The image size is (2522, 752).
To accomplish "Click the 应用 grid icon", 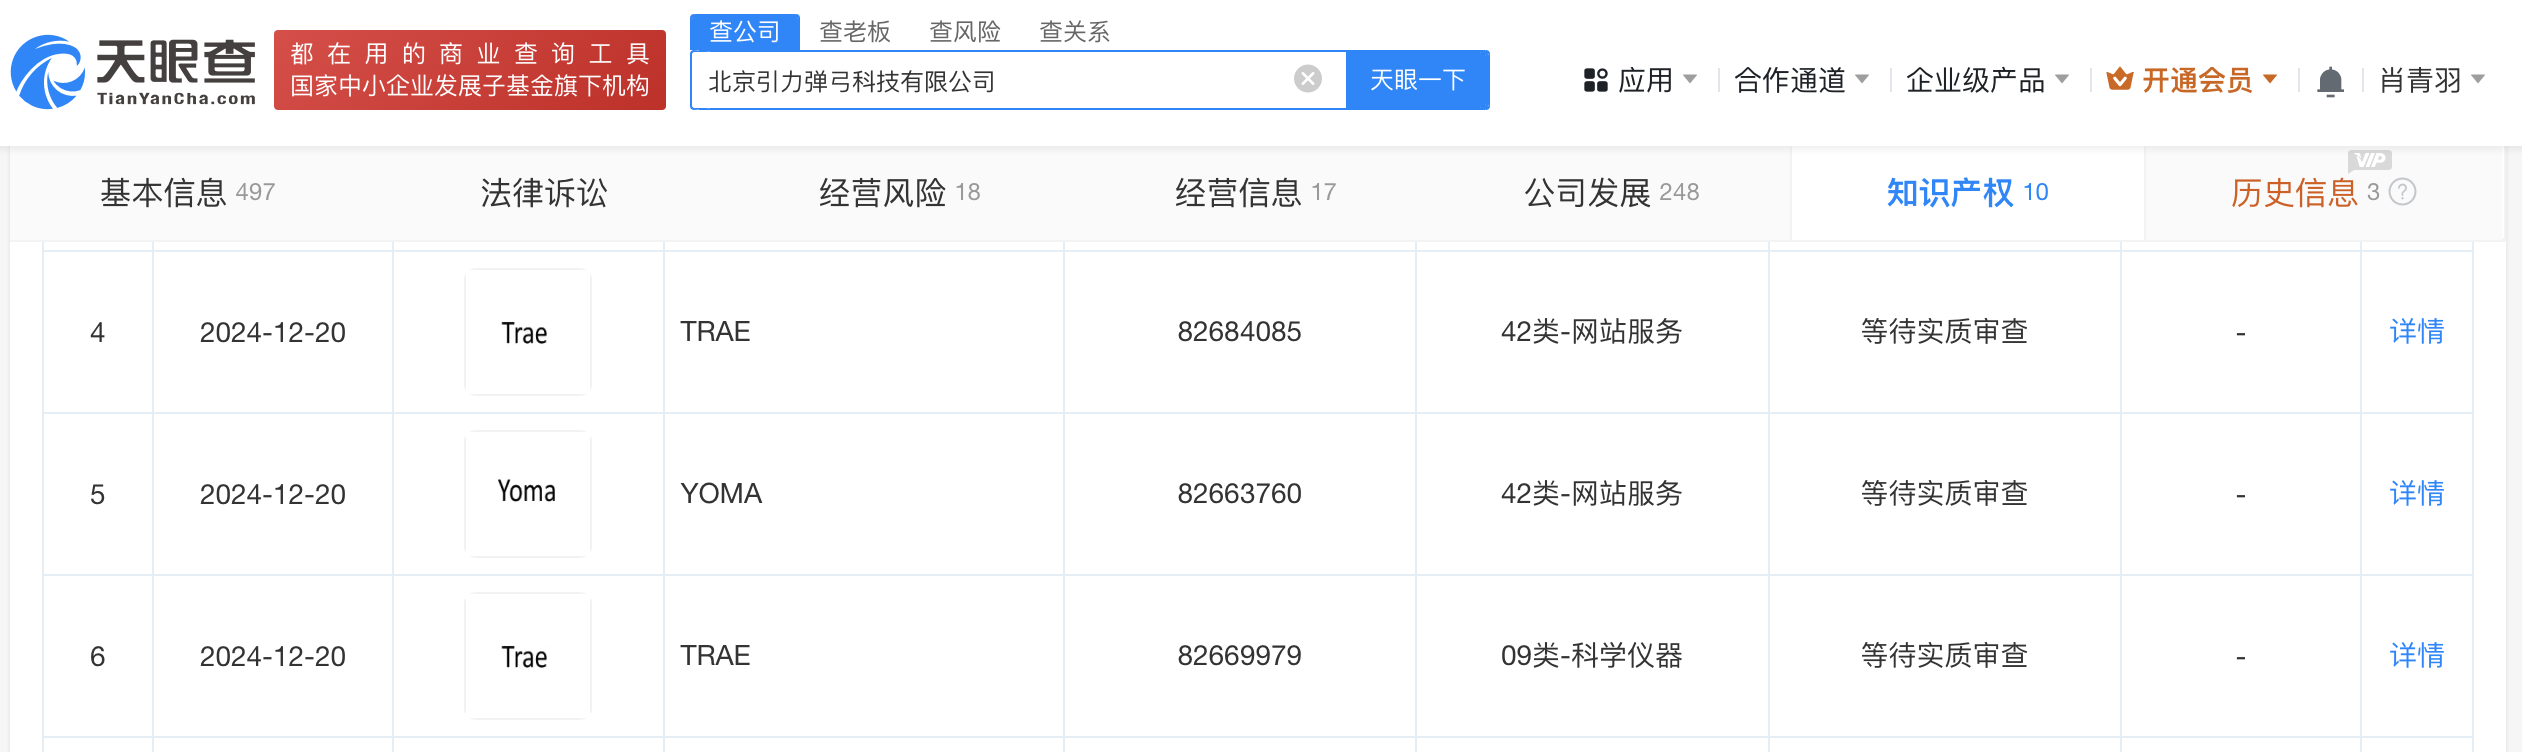I will point(1595,80).
